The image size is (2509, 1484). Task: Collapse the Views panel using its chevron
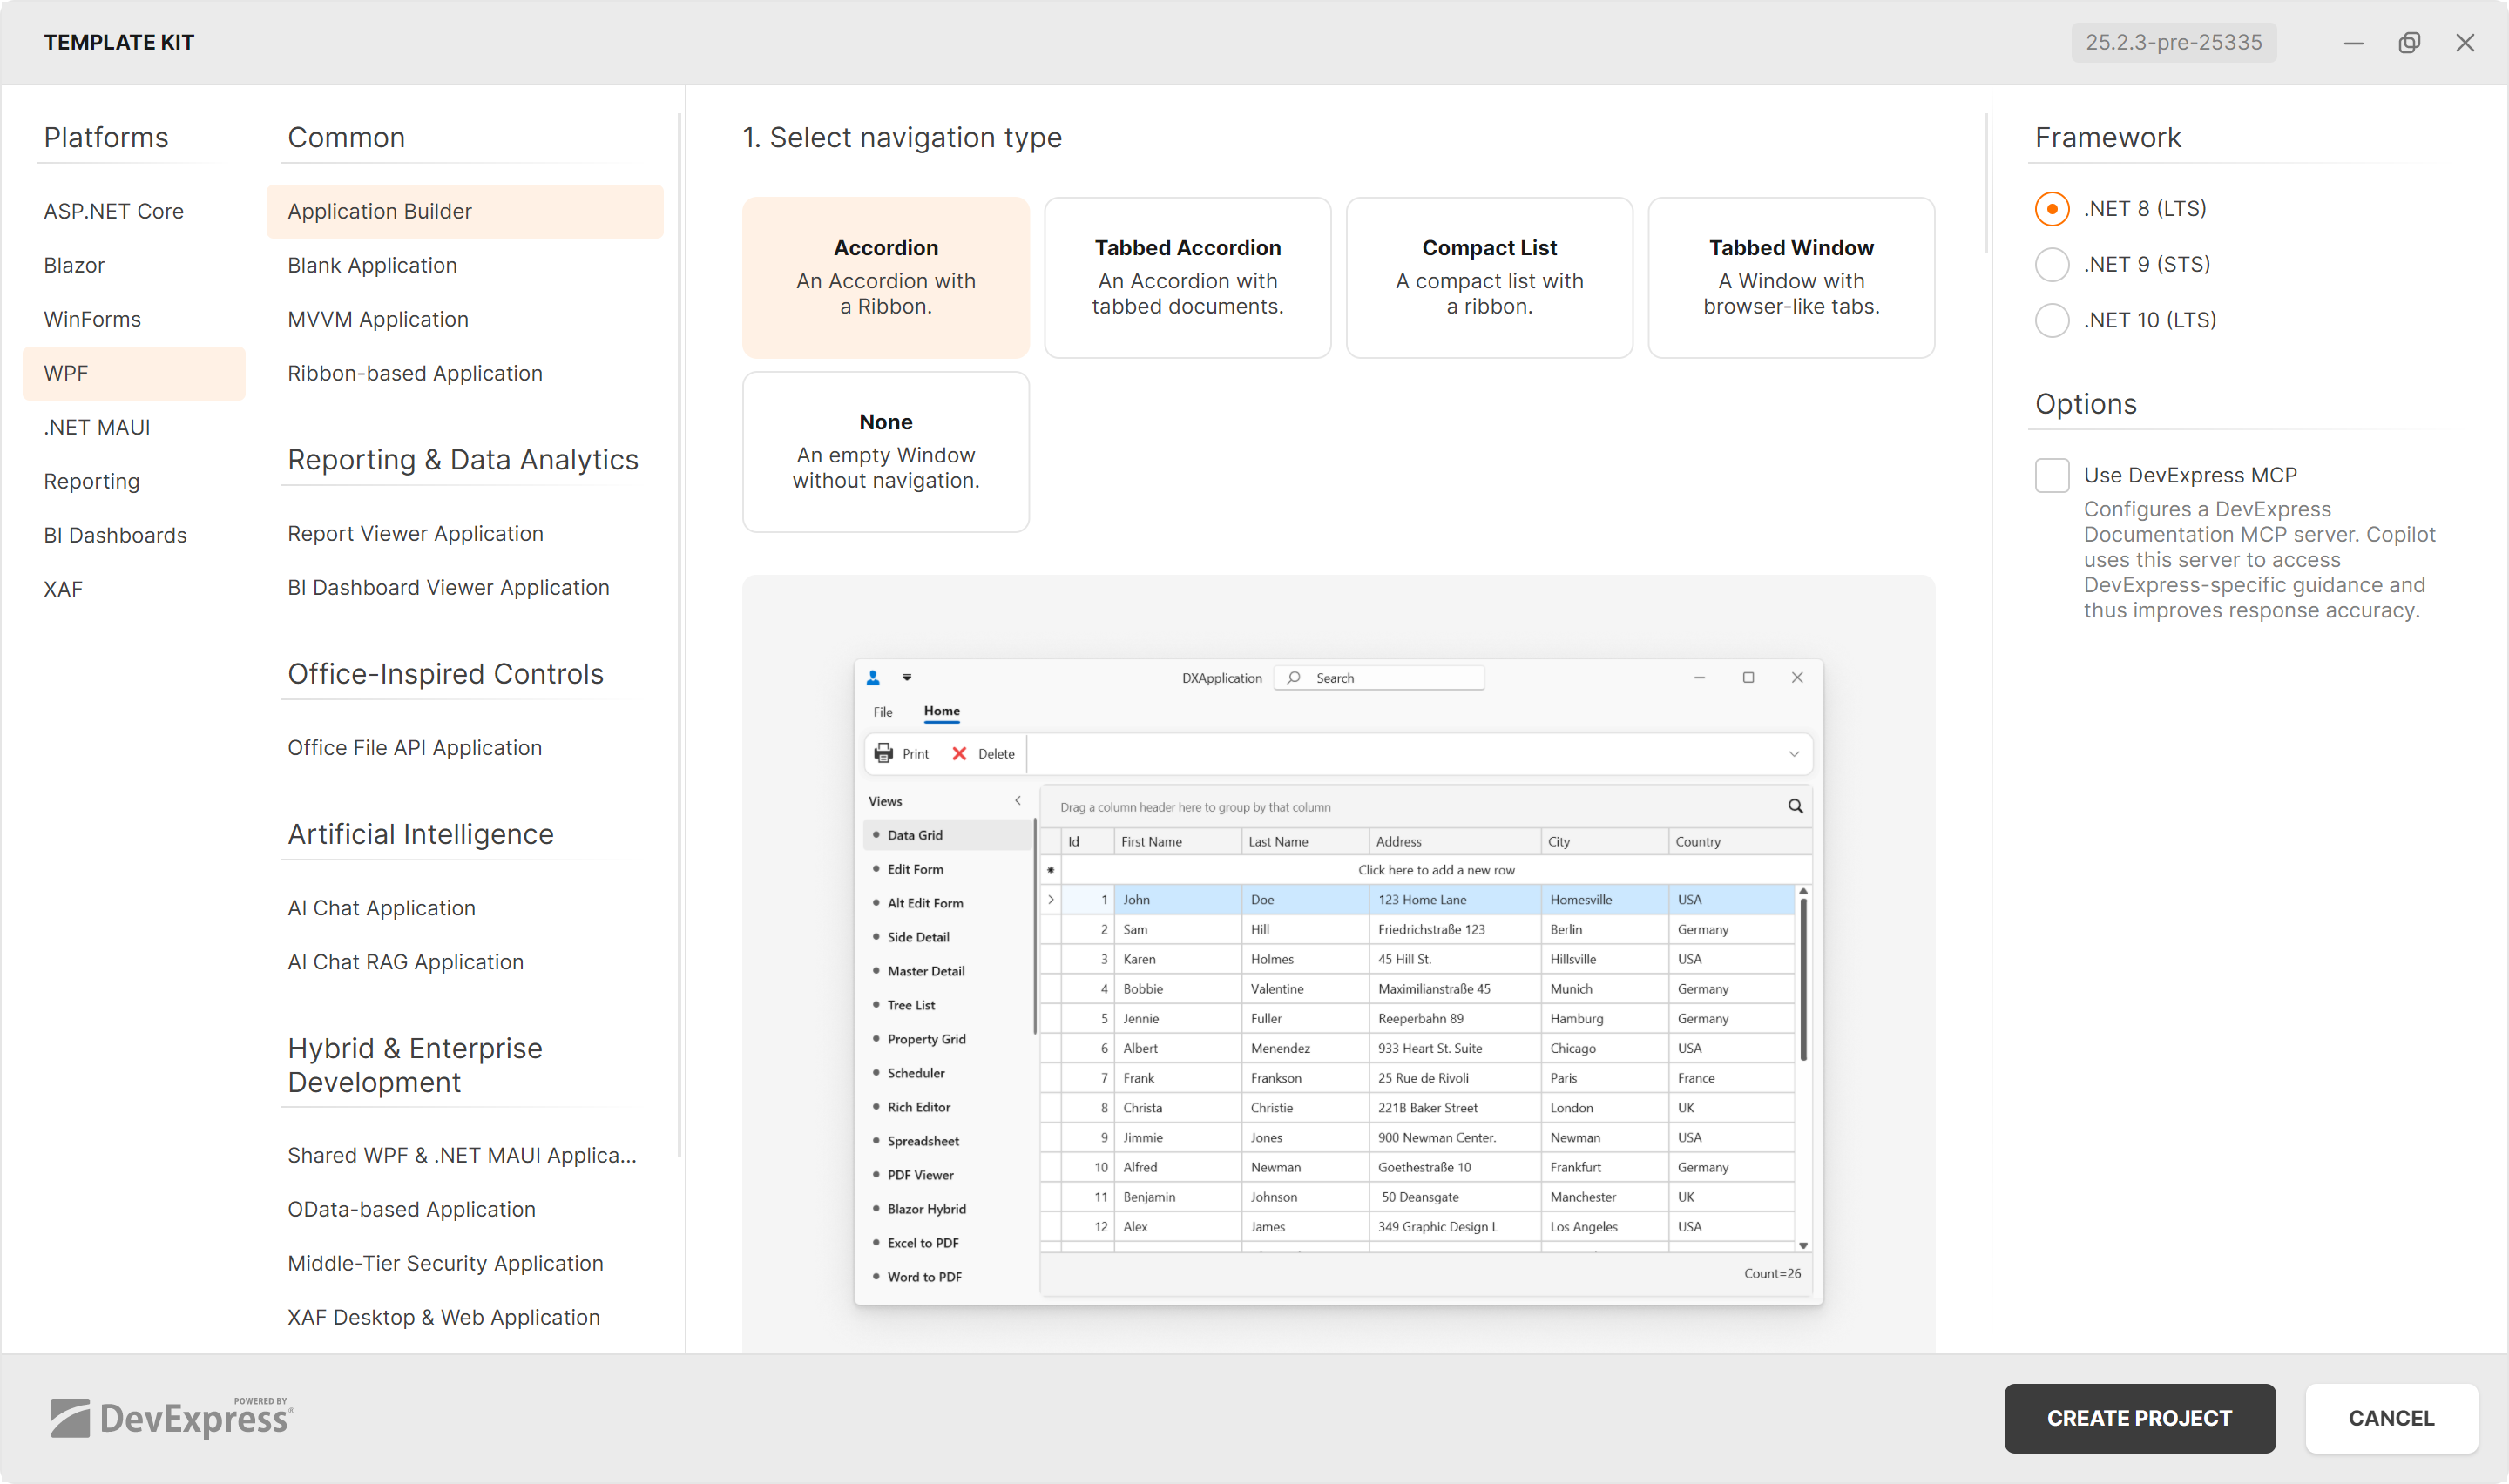1018,800
